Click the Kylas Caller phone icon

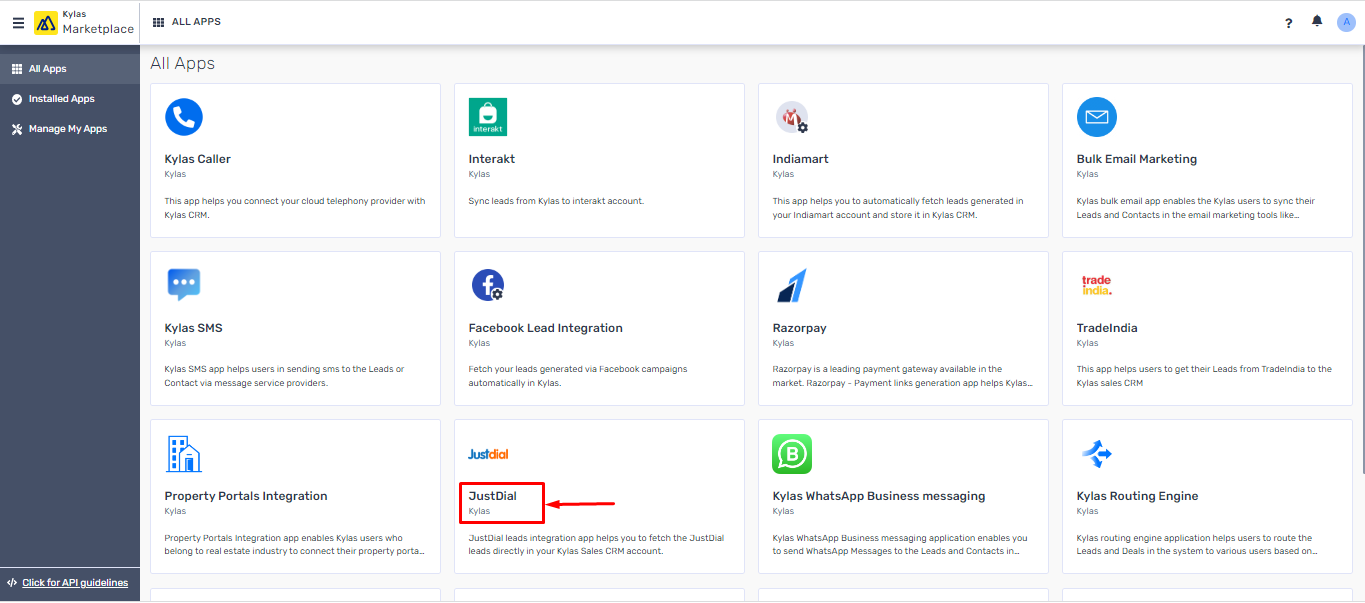pyautogui.click(x=184, y=117)
